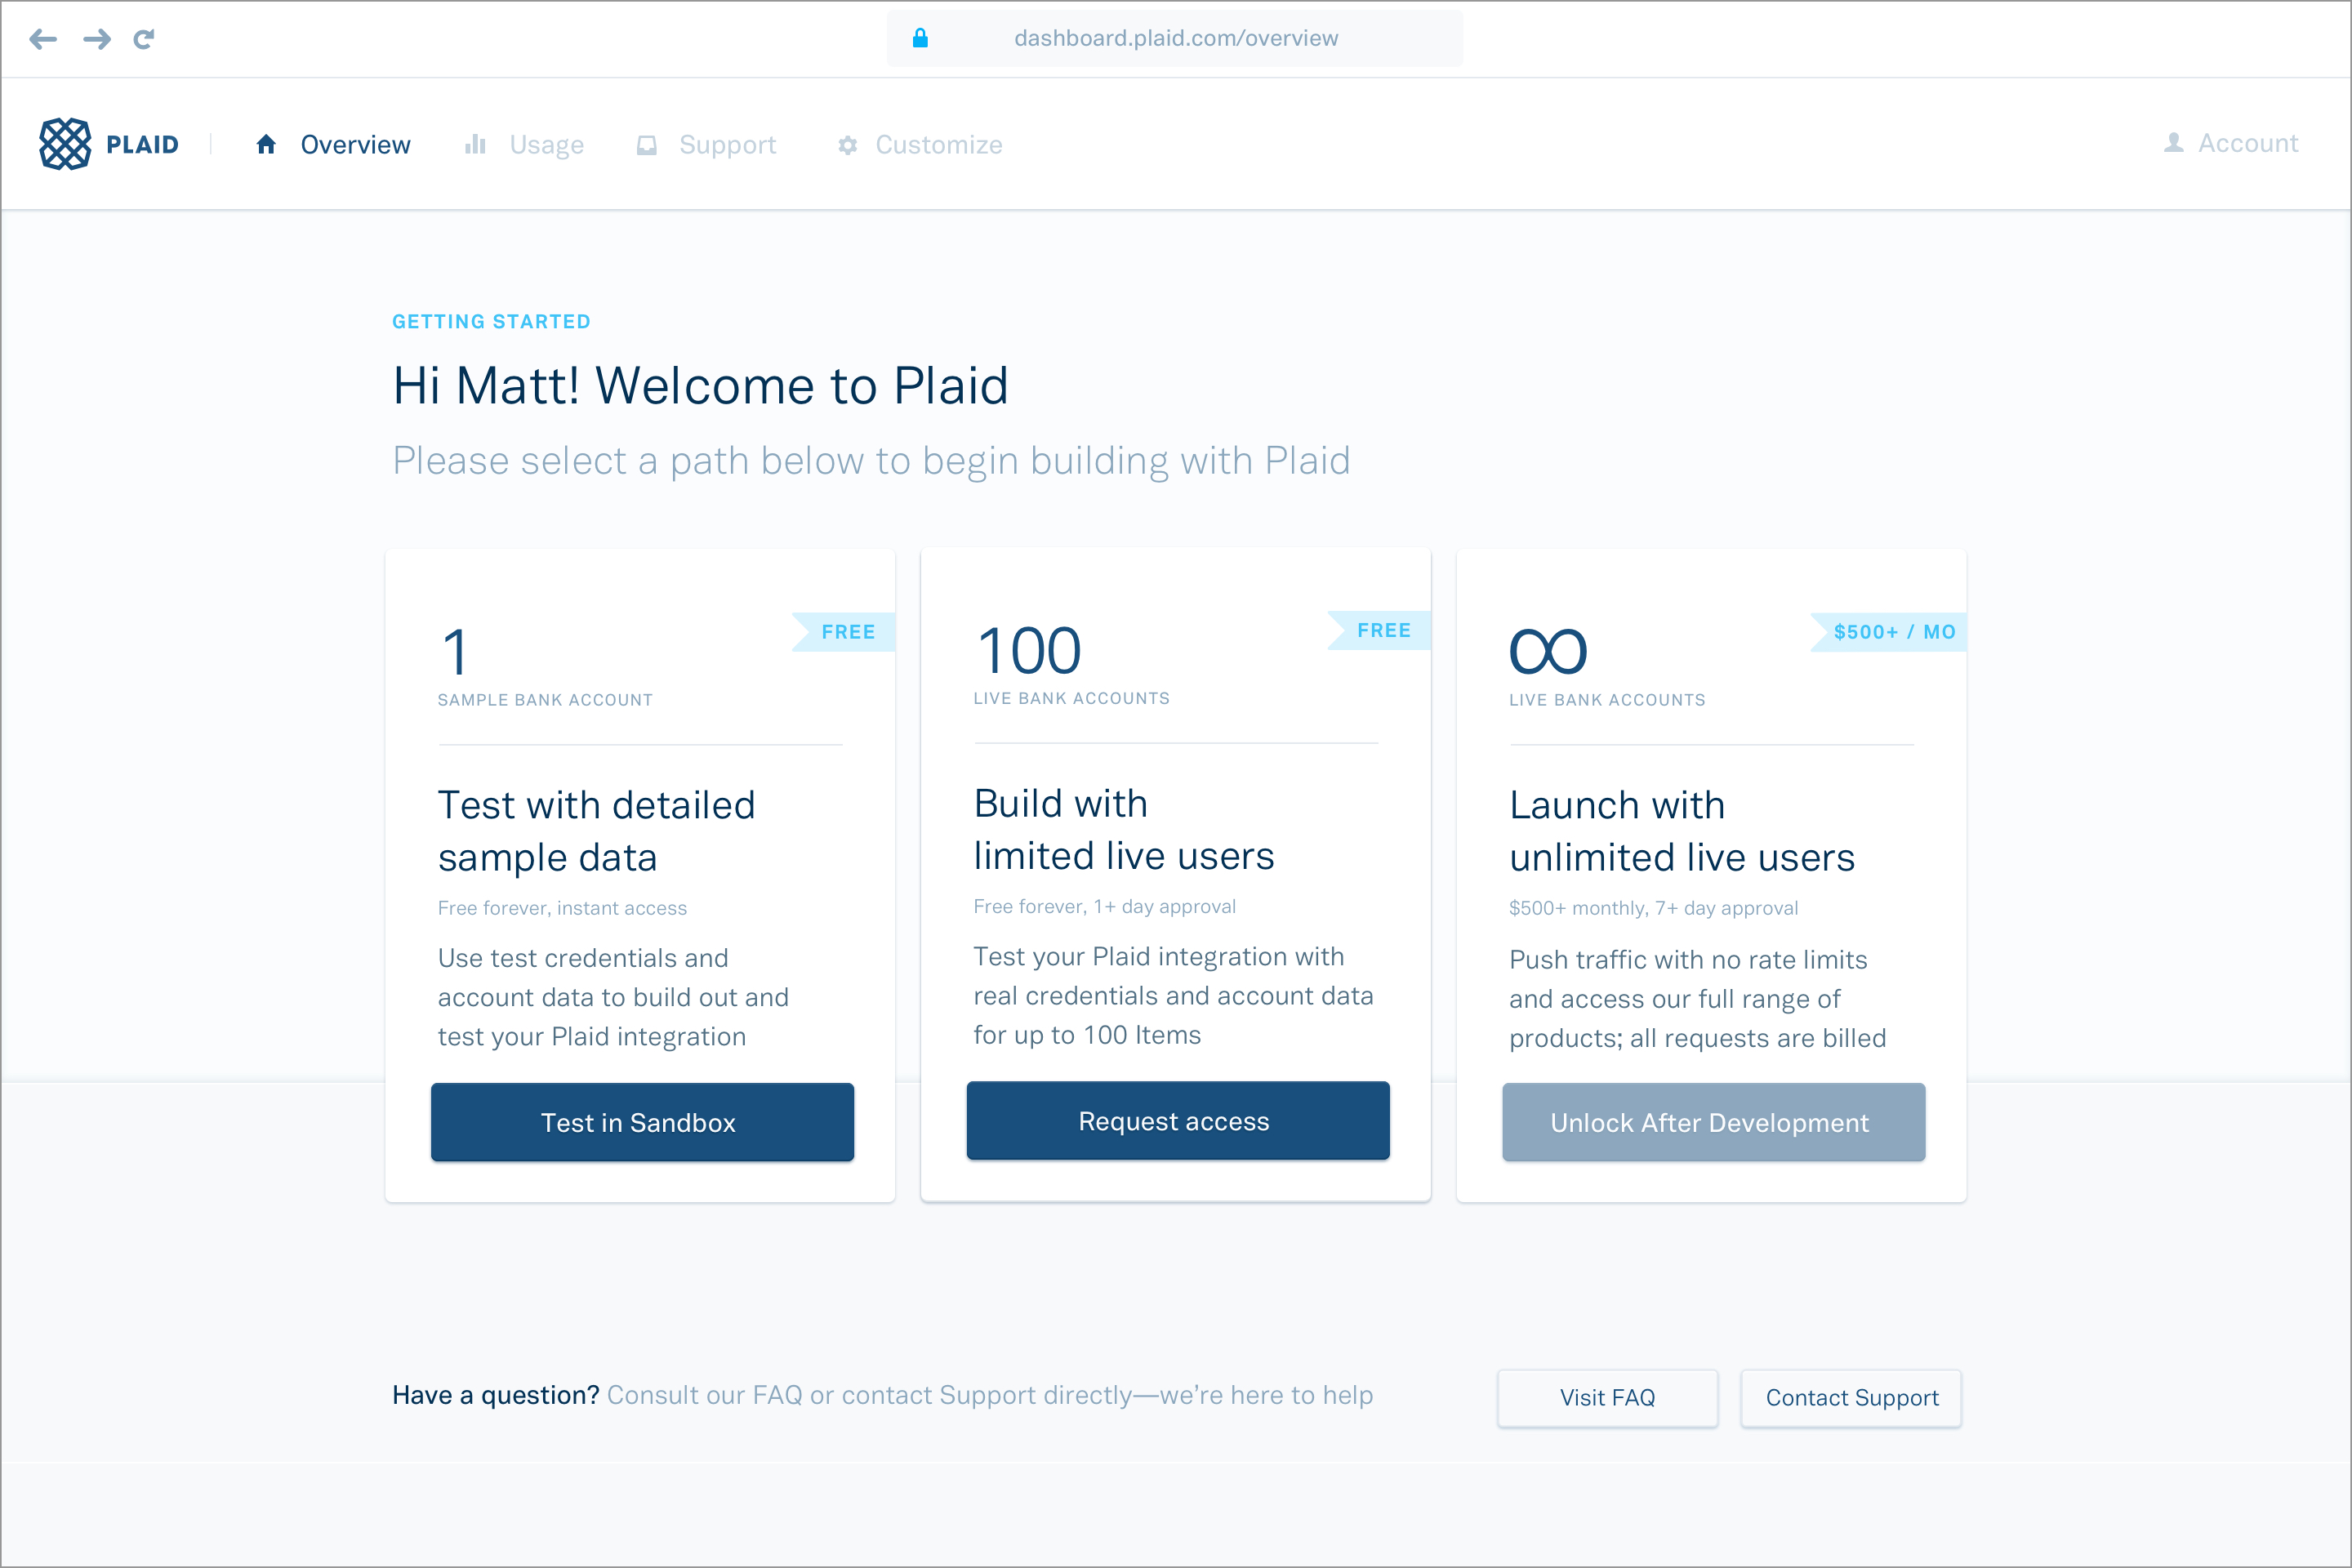Click the browser forward arrow
Viewport: 2352px width, 1568px height.
[97, 39]
